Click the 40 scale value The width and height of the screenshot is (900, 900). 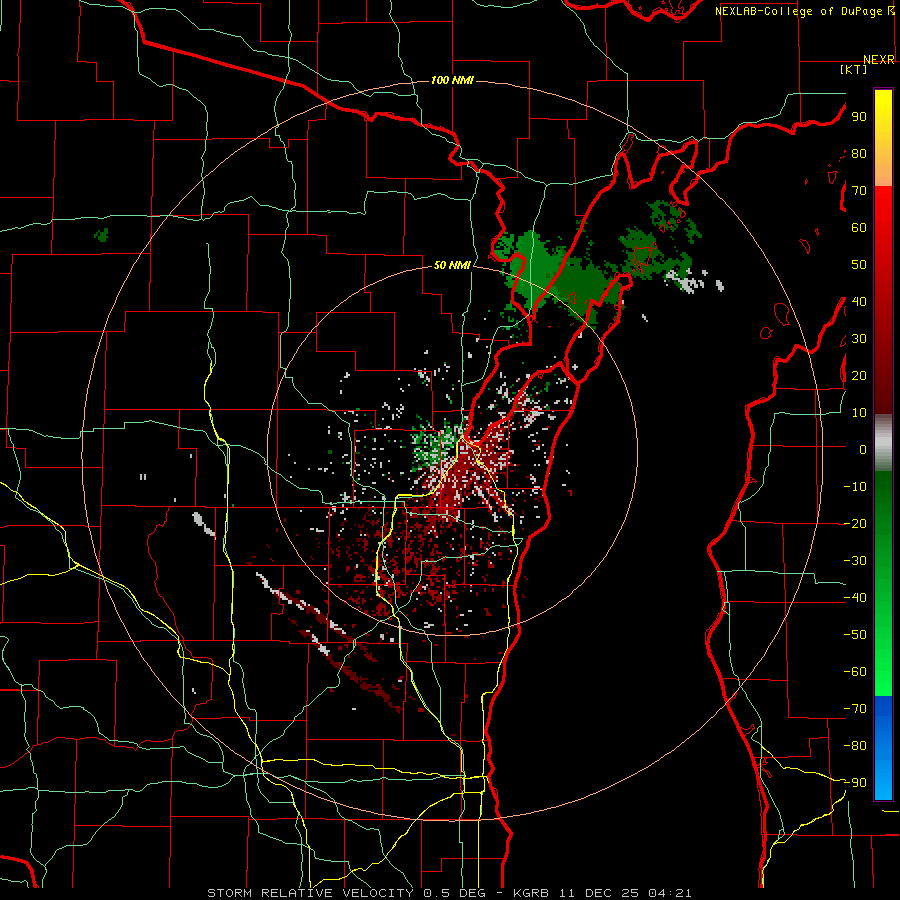click(x=859, y=301)
